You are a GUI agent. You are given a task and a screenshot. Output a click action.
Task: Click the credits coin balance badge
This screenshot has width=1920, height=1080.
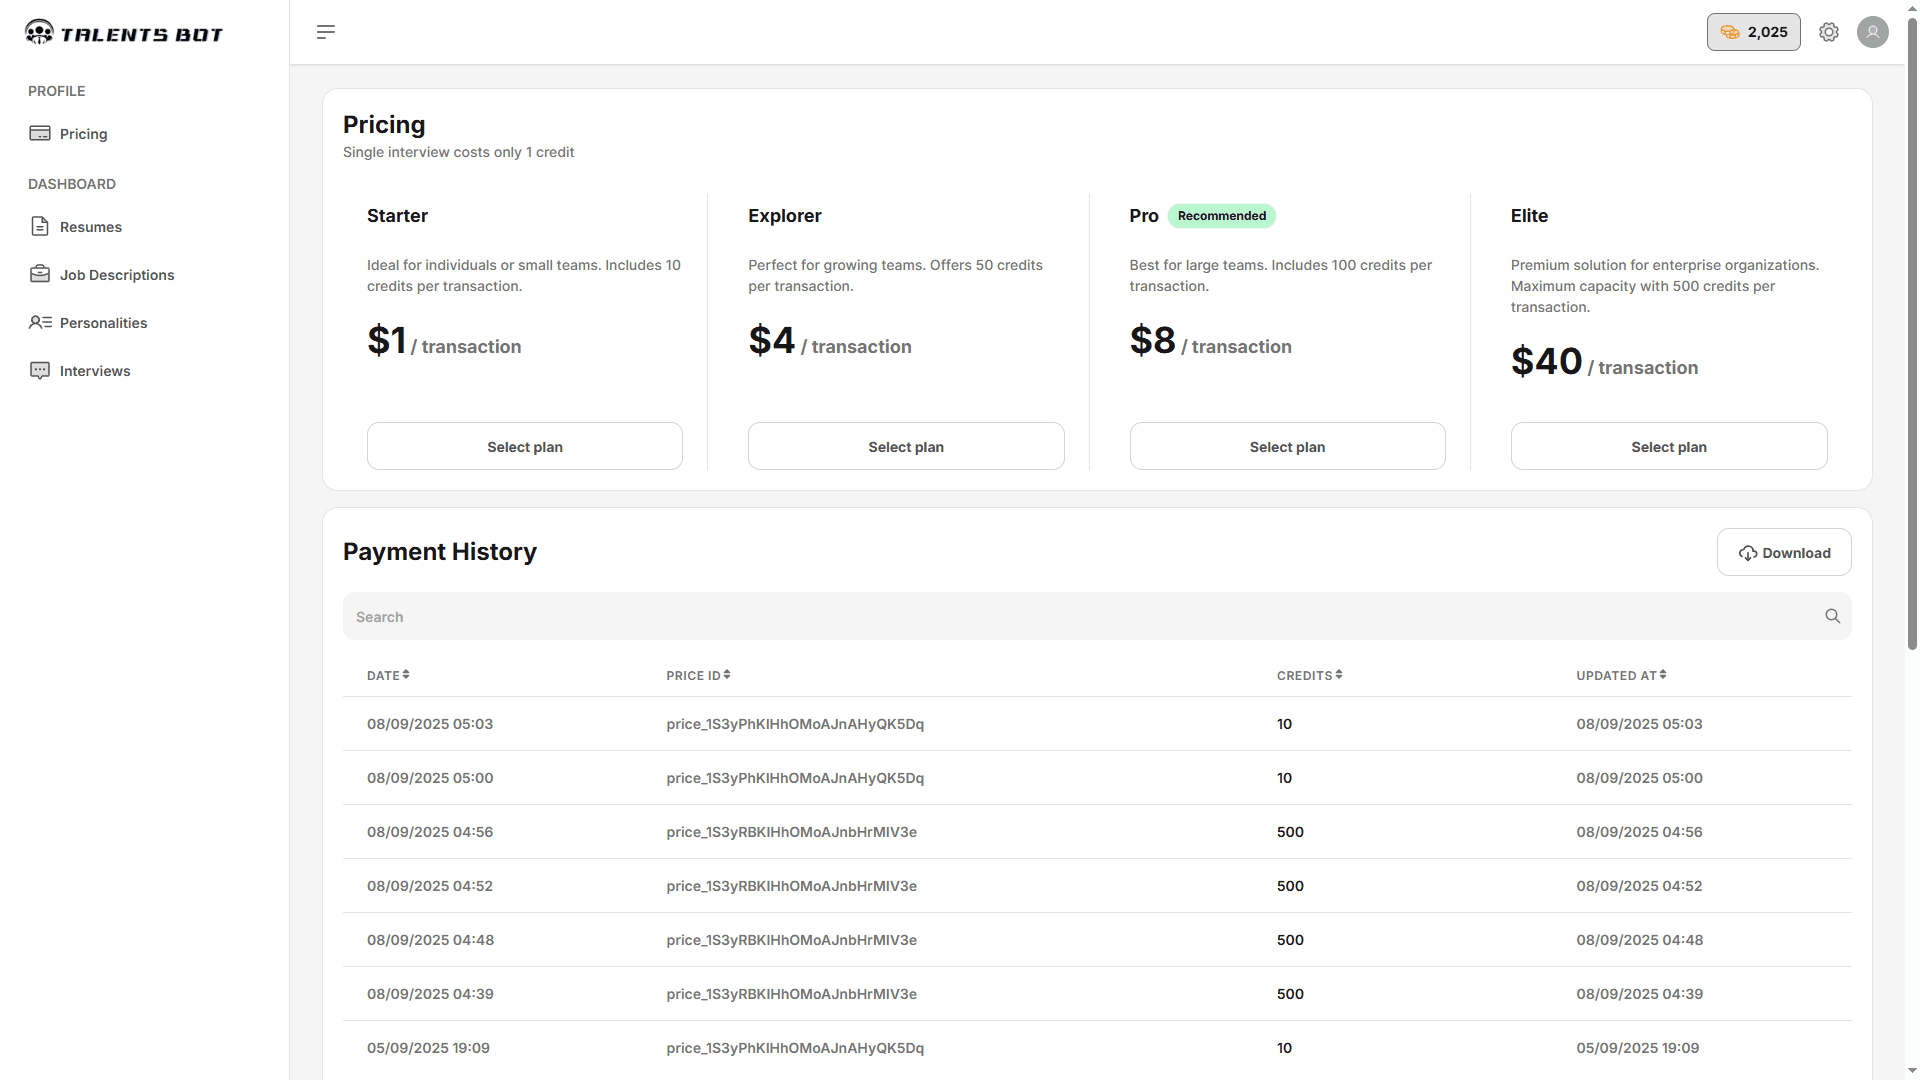tap(1753, 32)
